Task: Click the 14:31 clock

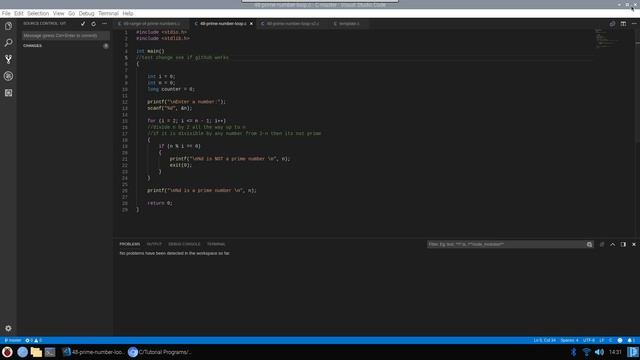Action: coord(615,352)
